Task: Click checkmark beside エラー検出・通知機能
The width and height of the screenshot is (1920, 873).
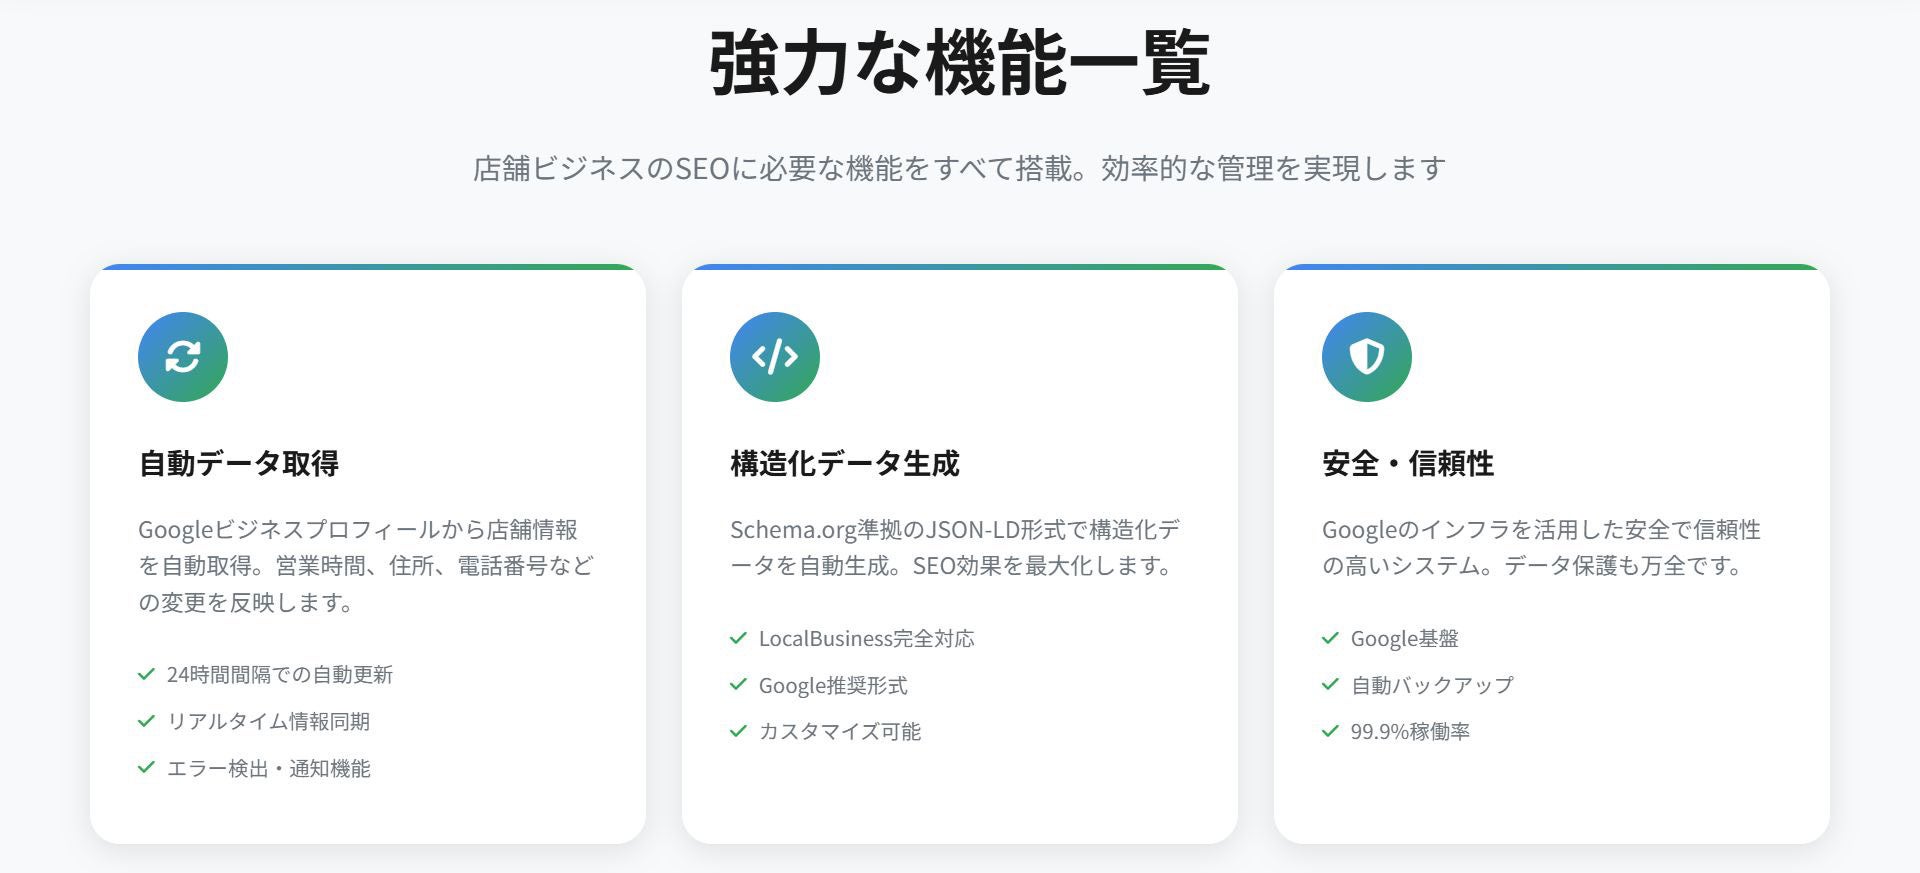Action: 146,768
